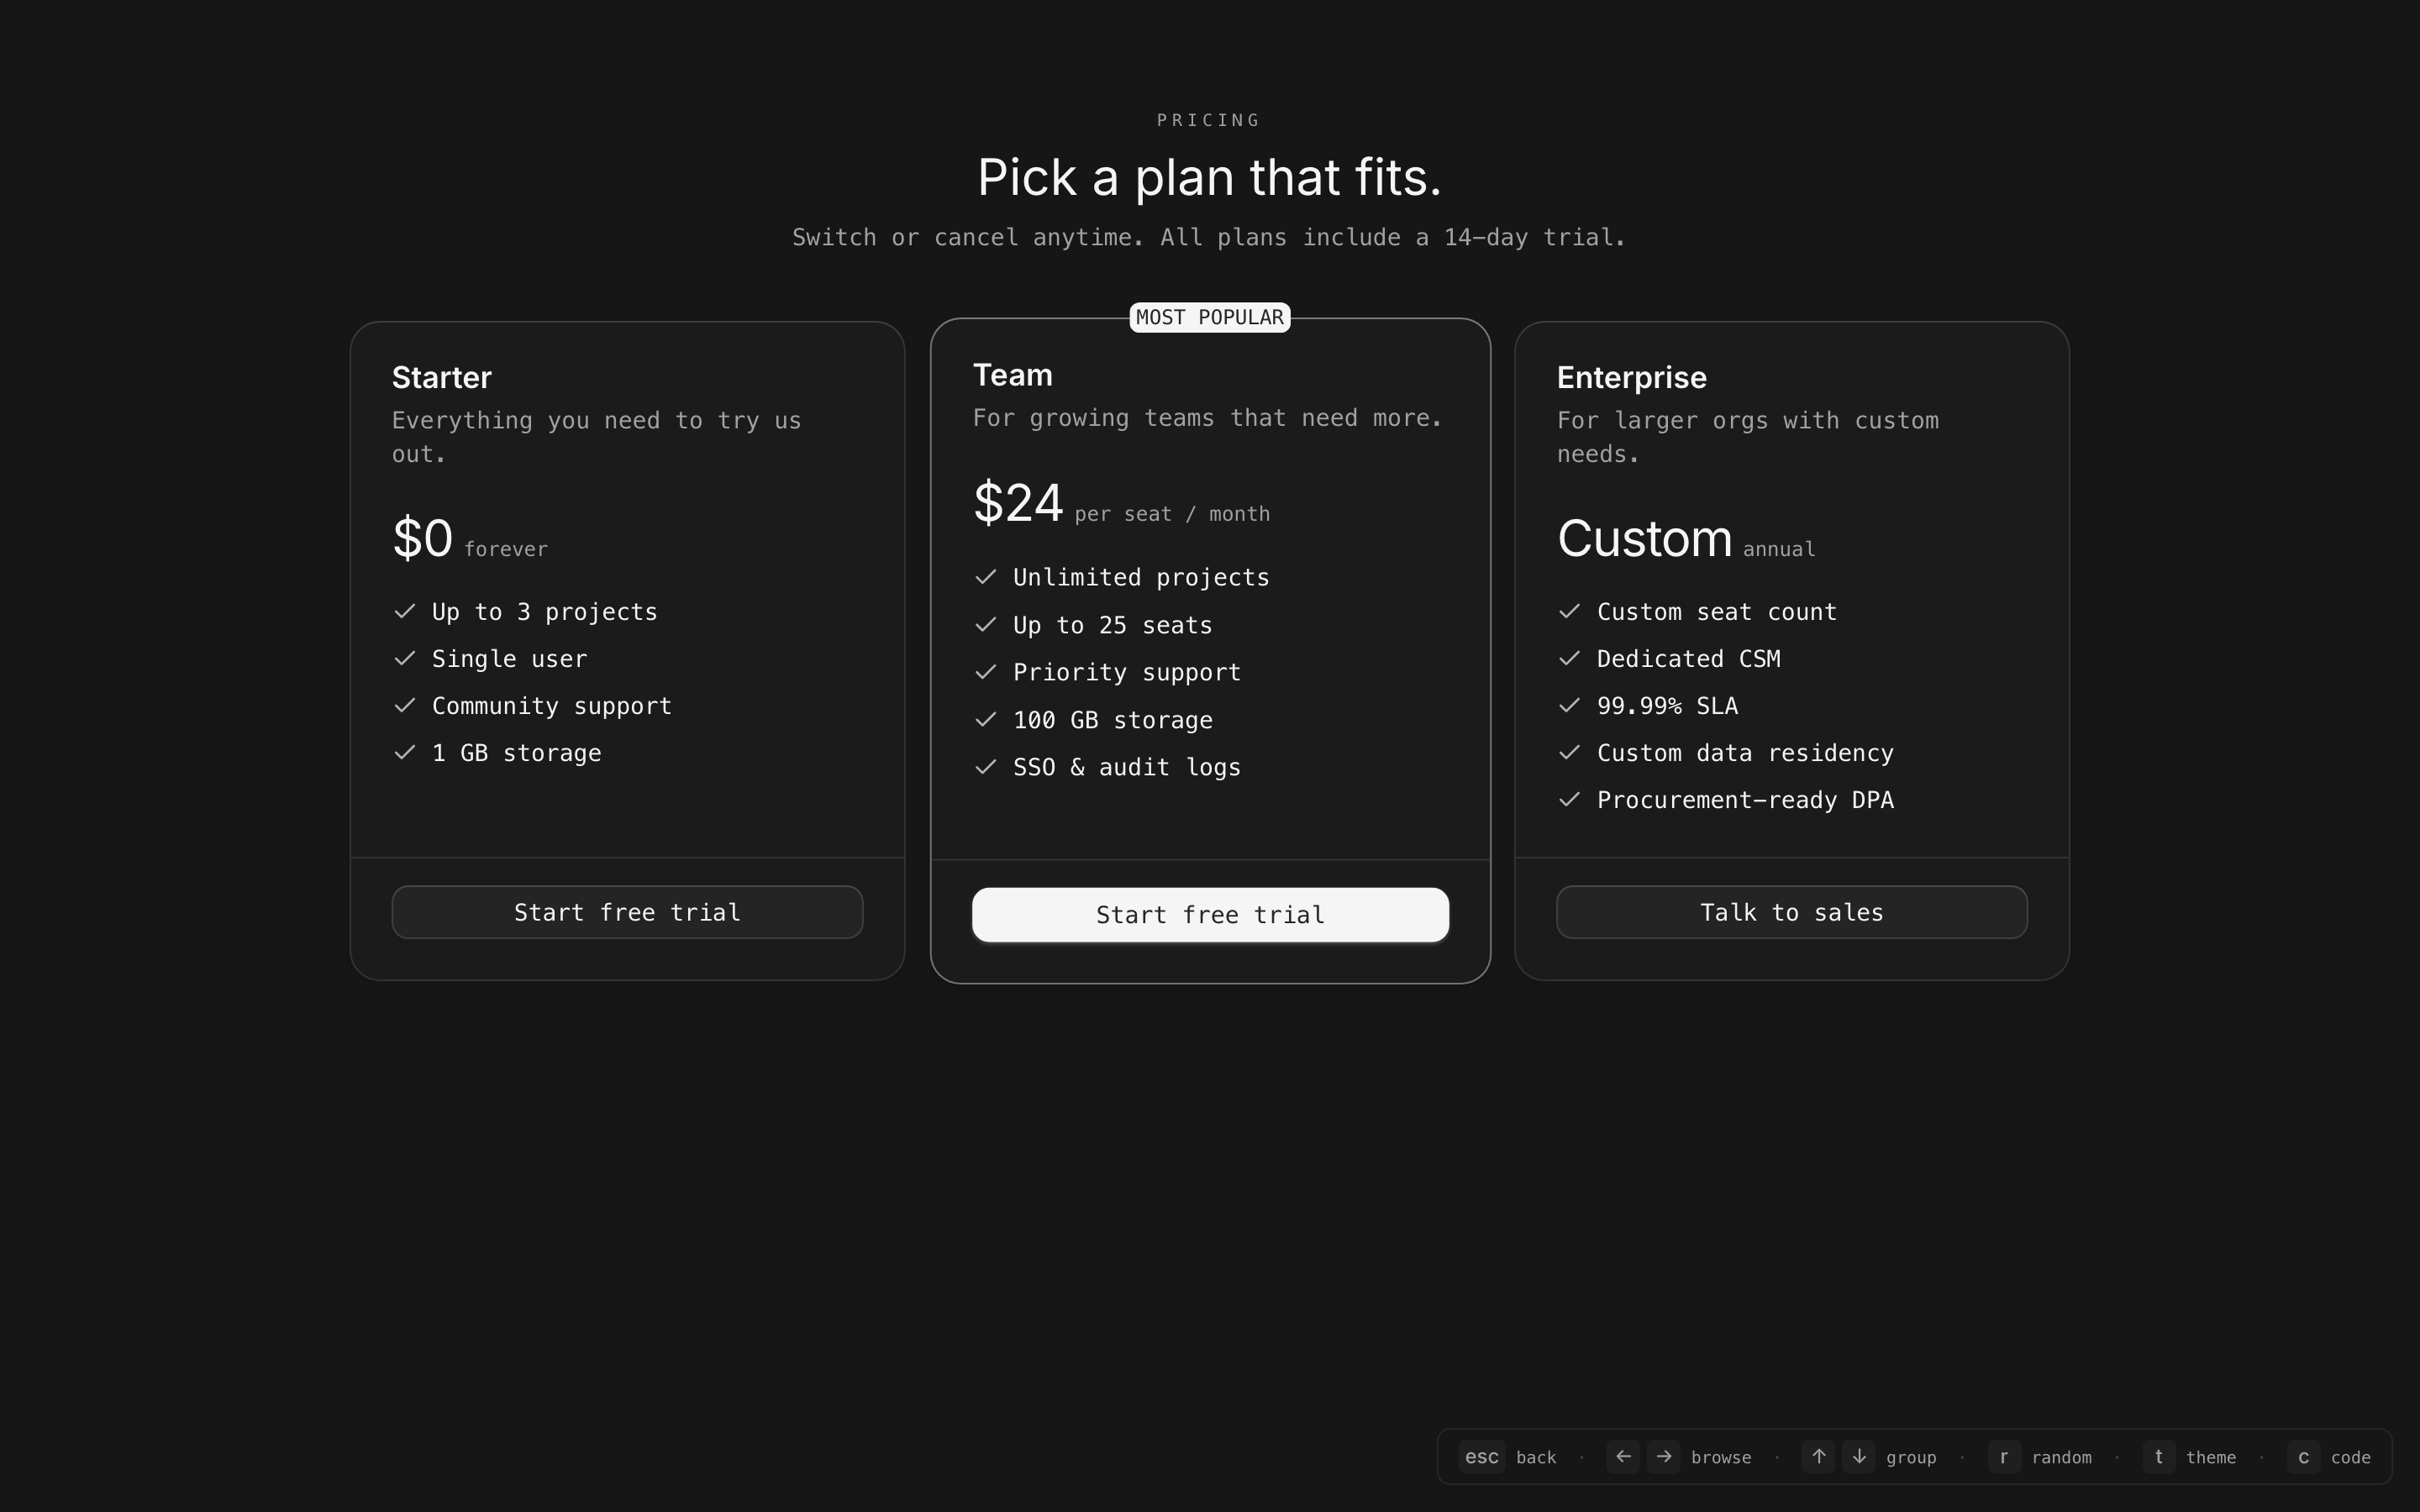This screenshot has width=2420, height=1512.
Task: Click the checkmark beside 99.99% SLA
Action: [1570, 706]
